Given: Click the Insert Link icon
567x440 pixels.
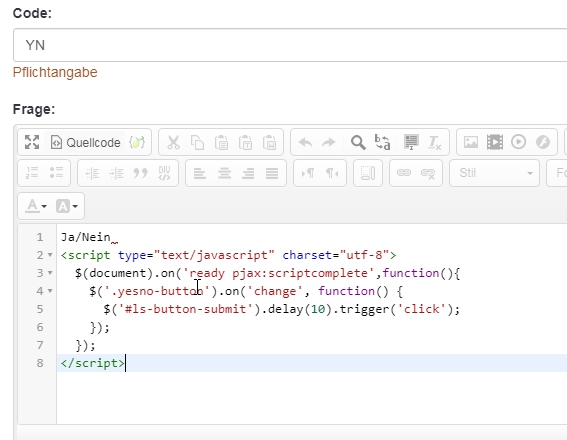Looking at the screenshot, I should pyautogui.click(x=404, y=173).
